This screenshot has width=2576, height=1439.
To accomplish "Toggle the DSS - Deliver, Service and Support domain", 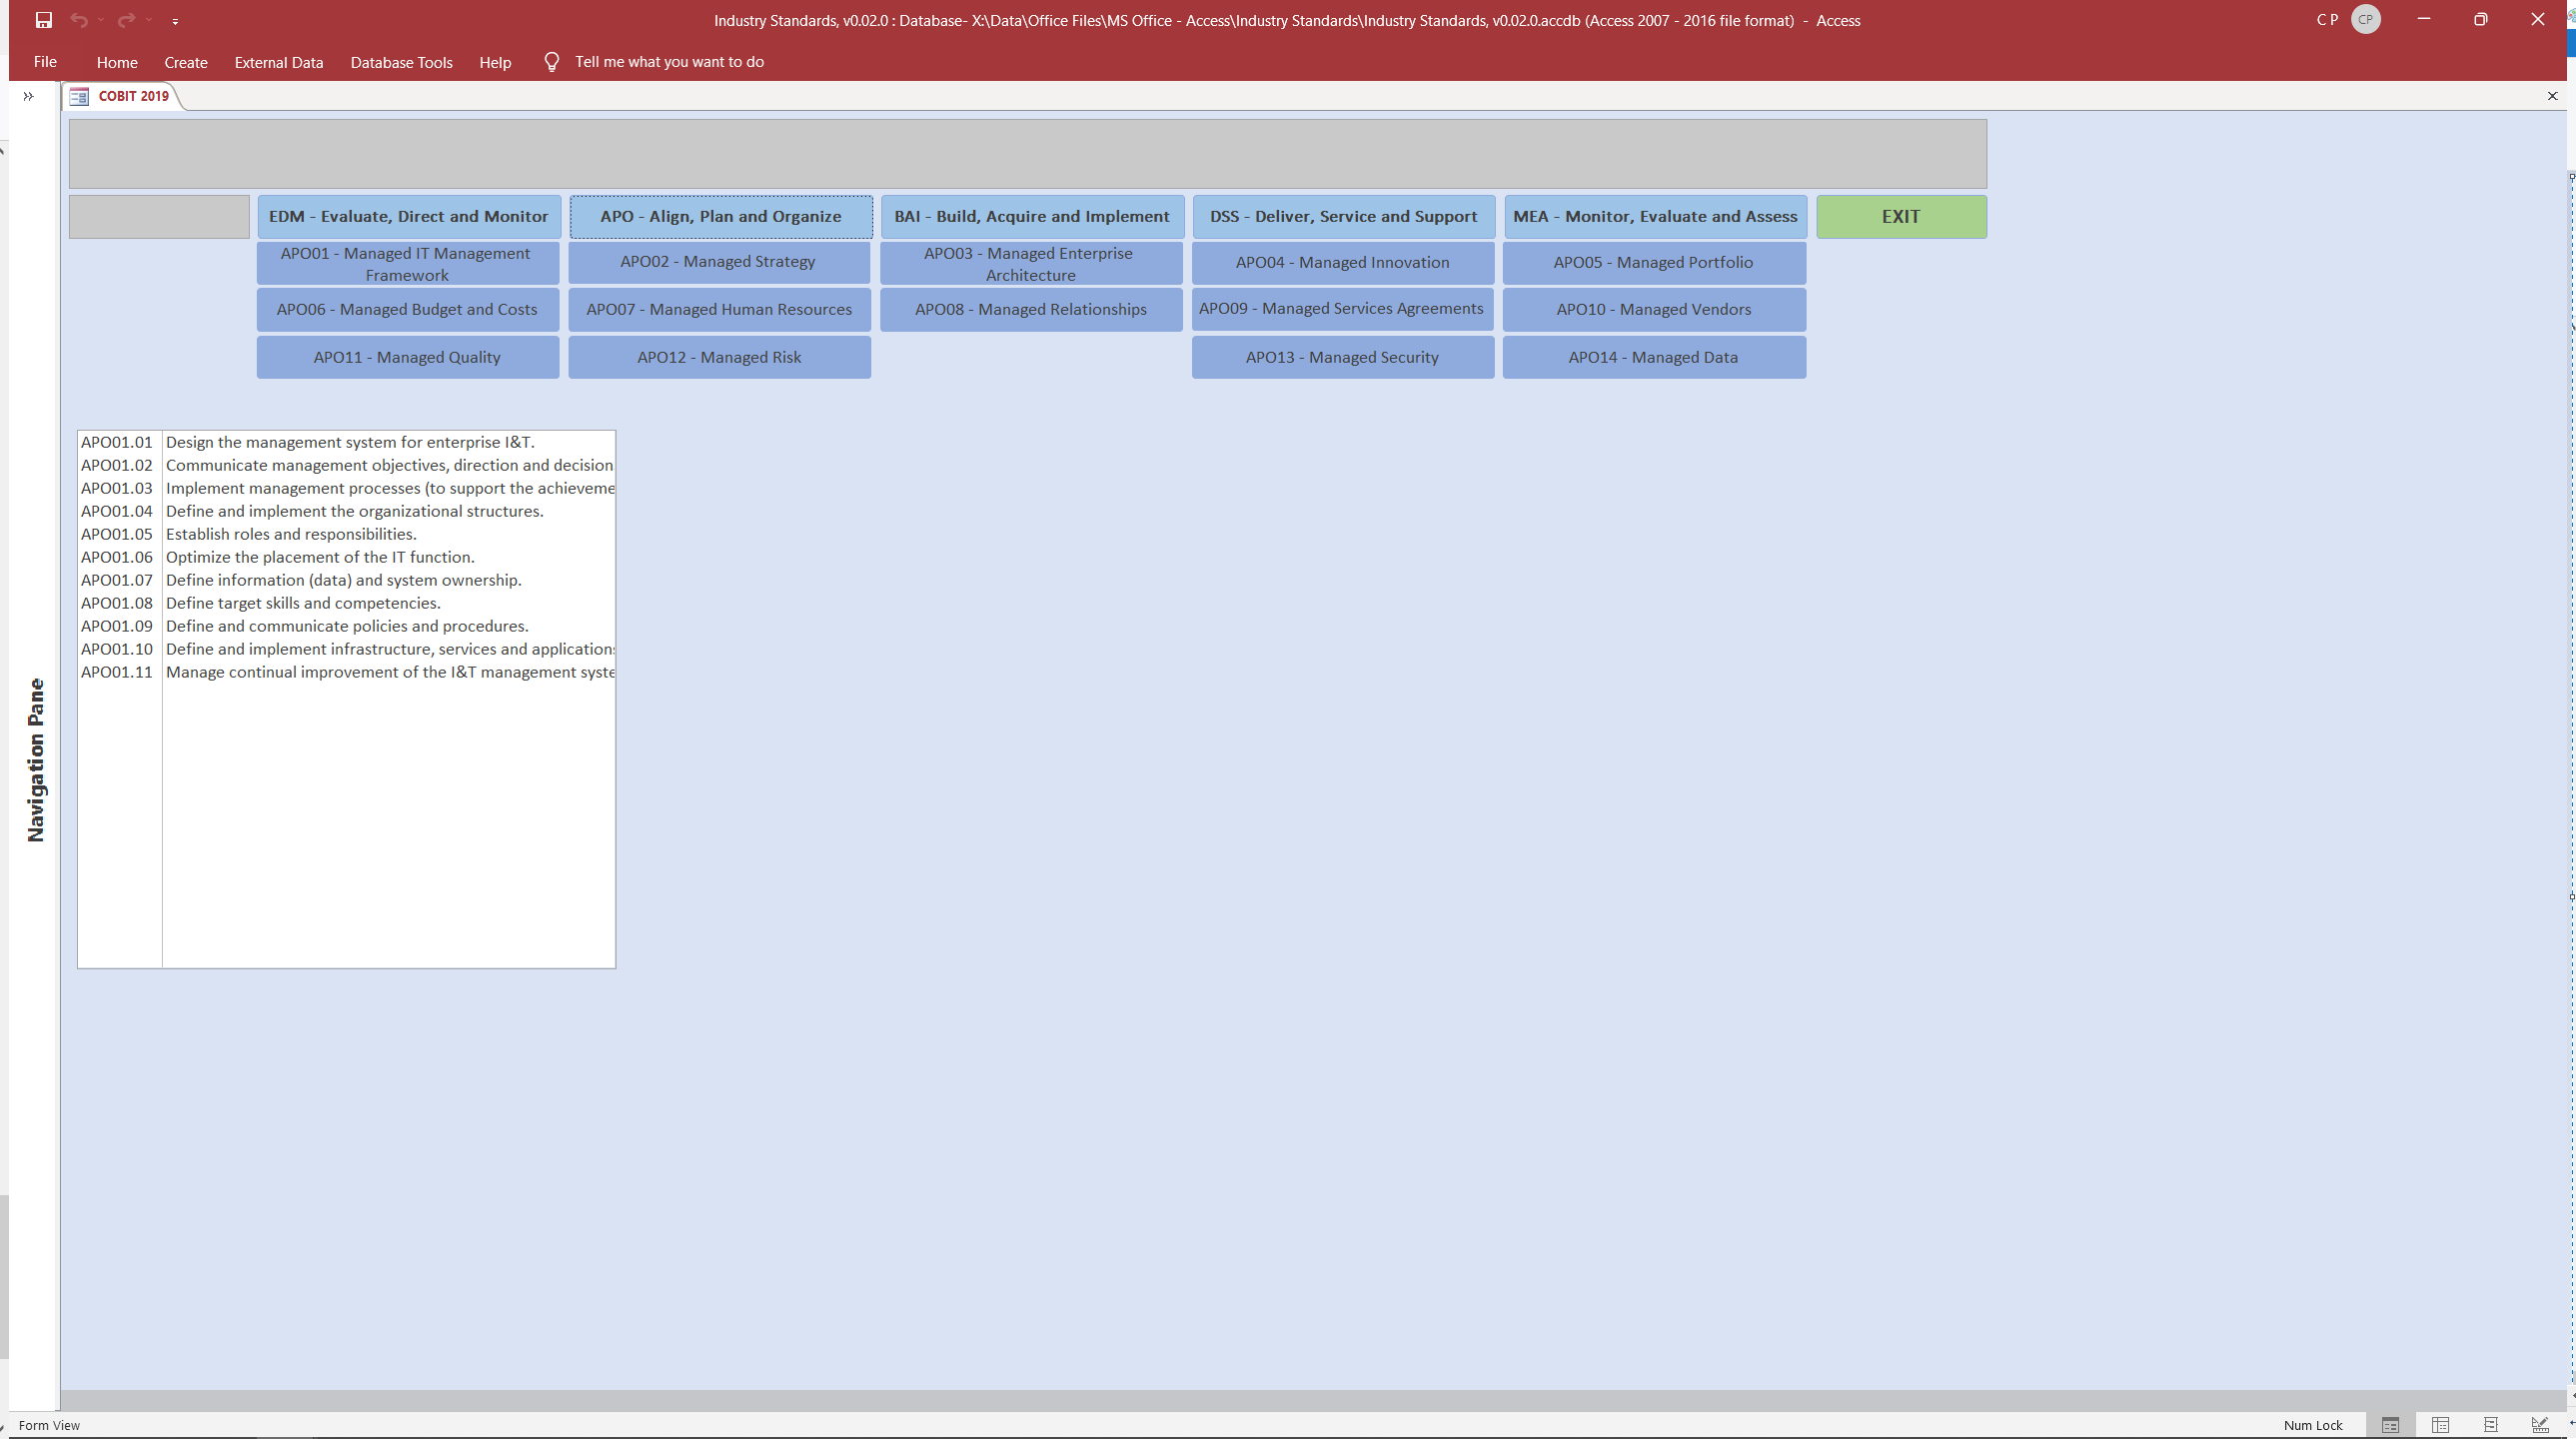I will (x=1343, y=216).
